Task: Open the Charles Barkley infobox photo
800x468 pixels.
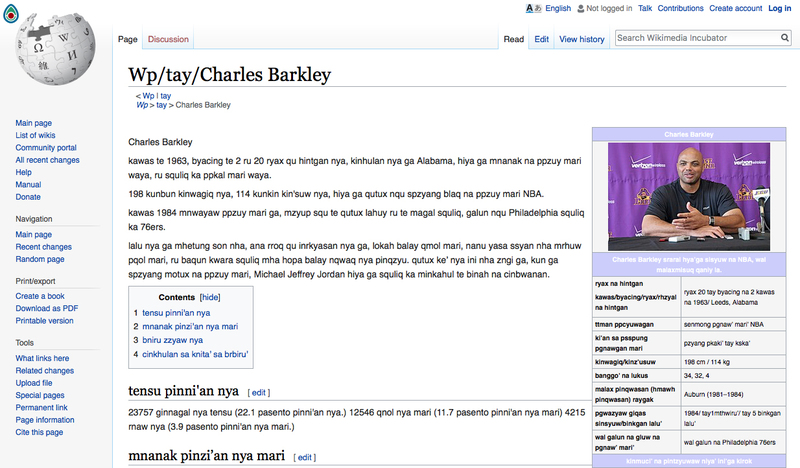Action: [689, 196]
